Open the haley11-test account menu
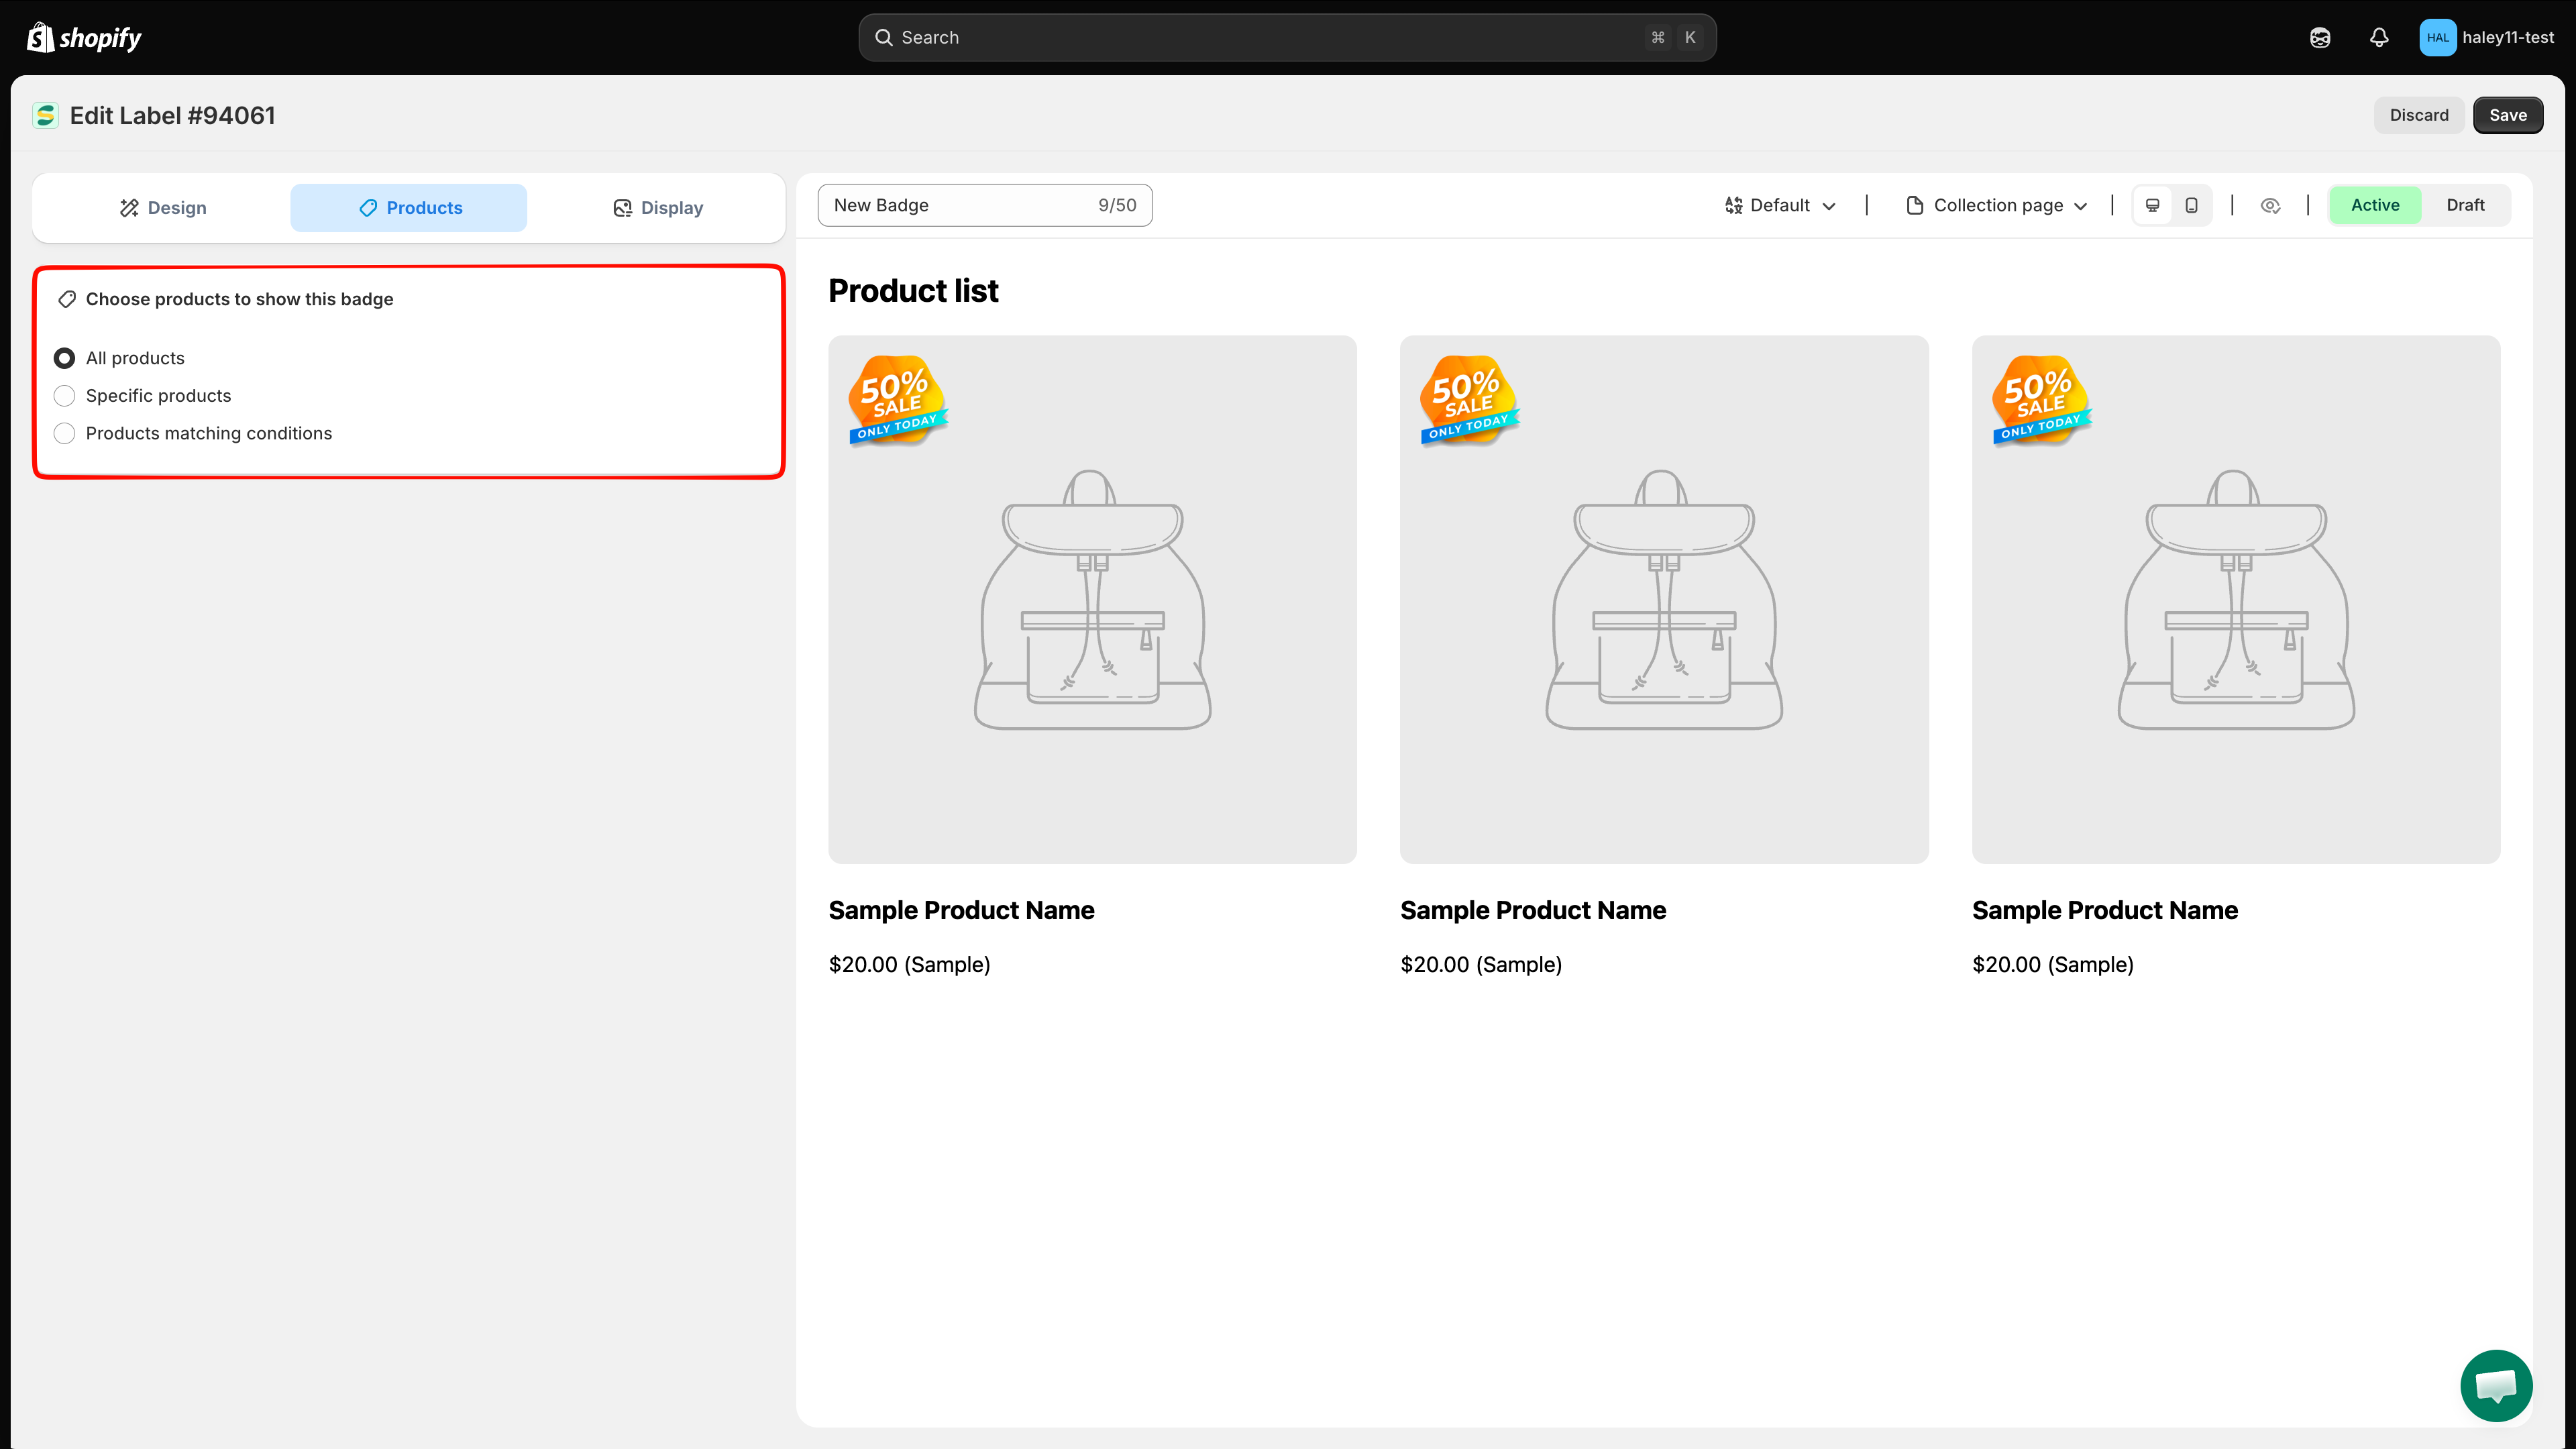This screenshot has height=1449, width=2576. coord(2487,38)
